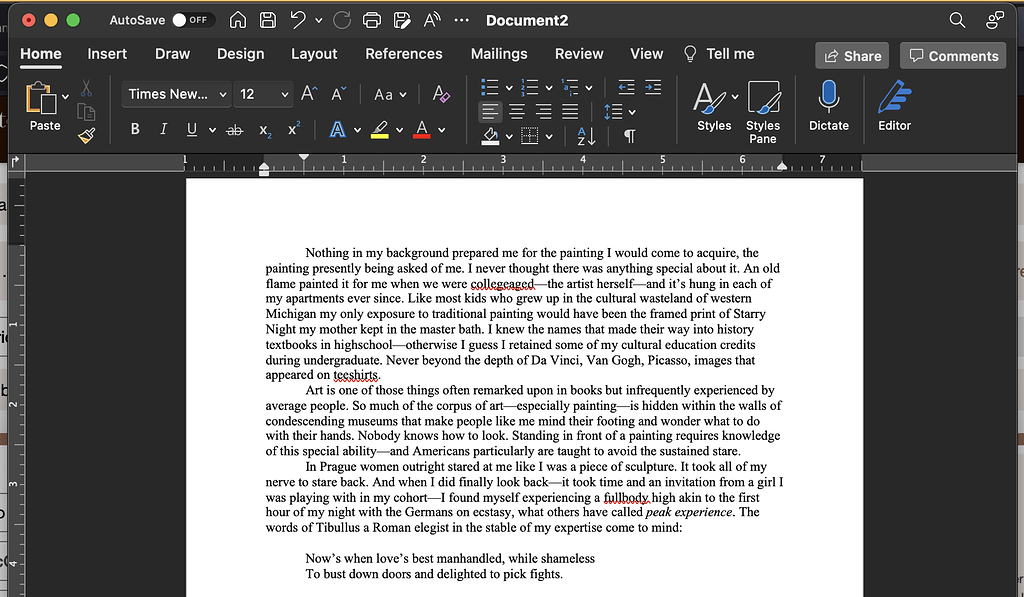The width and height of the screenshot is (1024, 597).
Task: Click the right indent marker on ruler
Action: [x=782, y=167]
